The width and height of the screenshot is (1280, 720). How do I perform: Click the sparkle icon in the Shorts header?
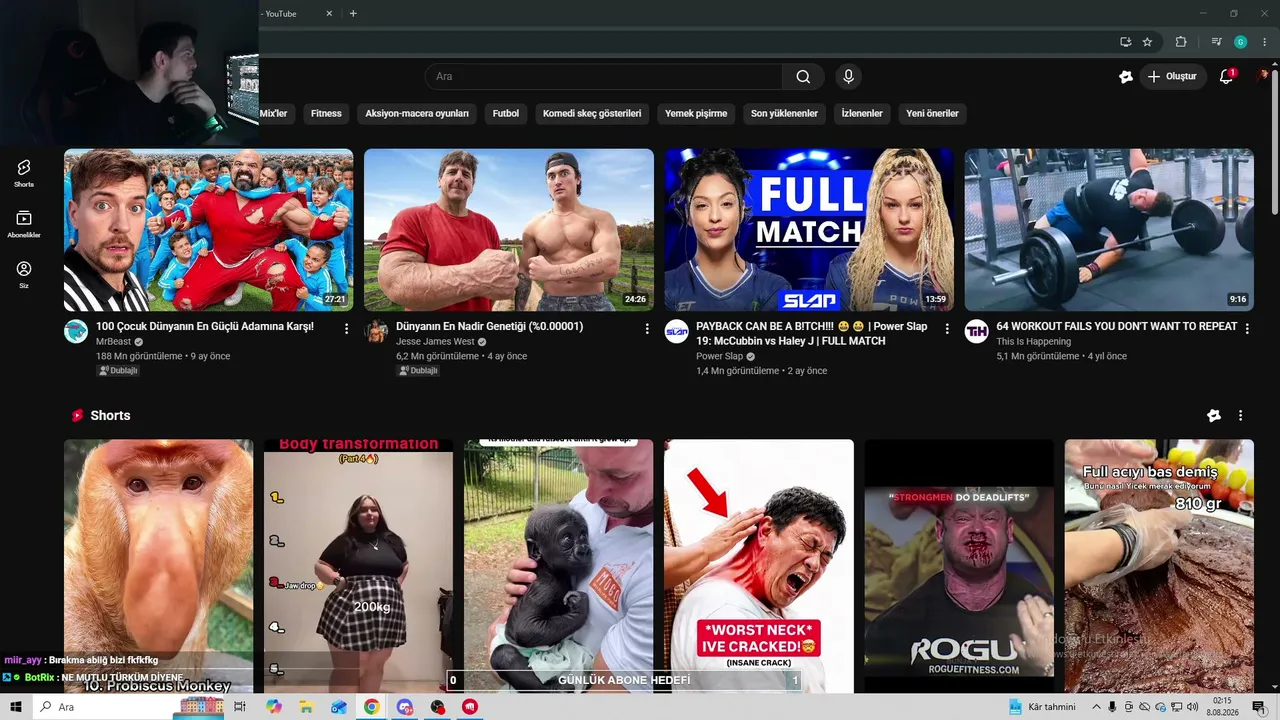click(1213, 415)
